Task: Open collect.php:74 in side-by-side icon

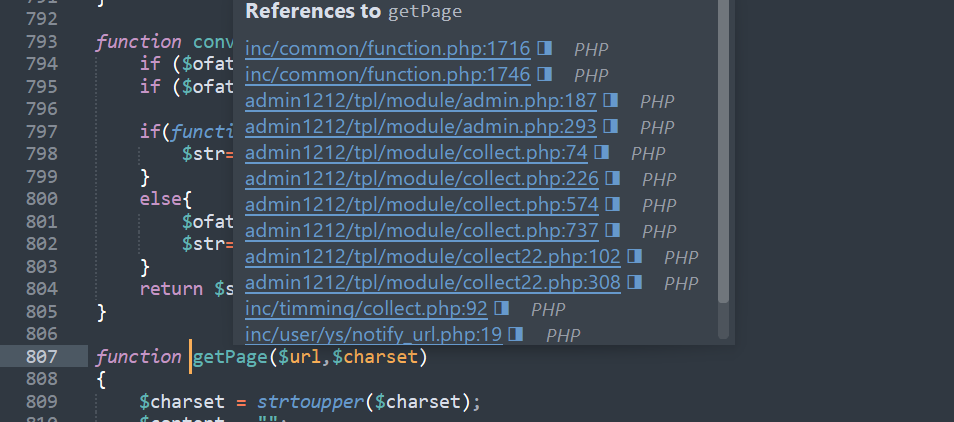Action: pyautogui.click(x=602, y=152)
